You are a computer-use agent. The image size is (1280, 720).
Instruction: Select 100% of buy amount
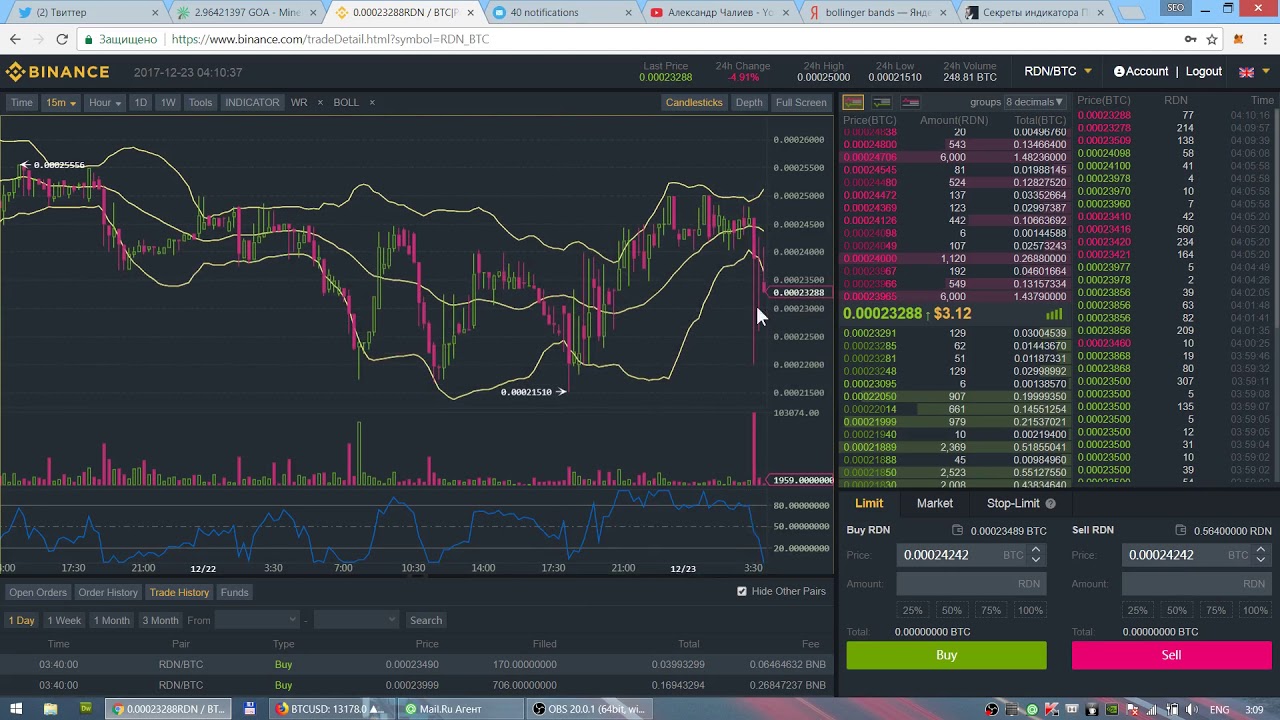coord(1030,610)
